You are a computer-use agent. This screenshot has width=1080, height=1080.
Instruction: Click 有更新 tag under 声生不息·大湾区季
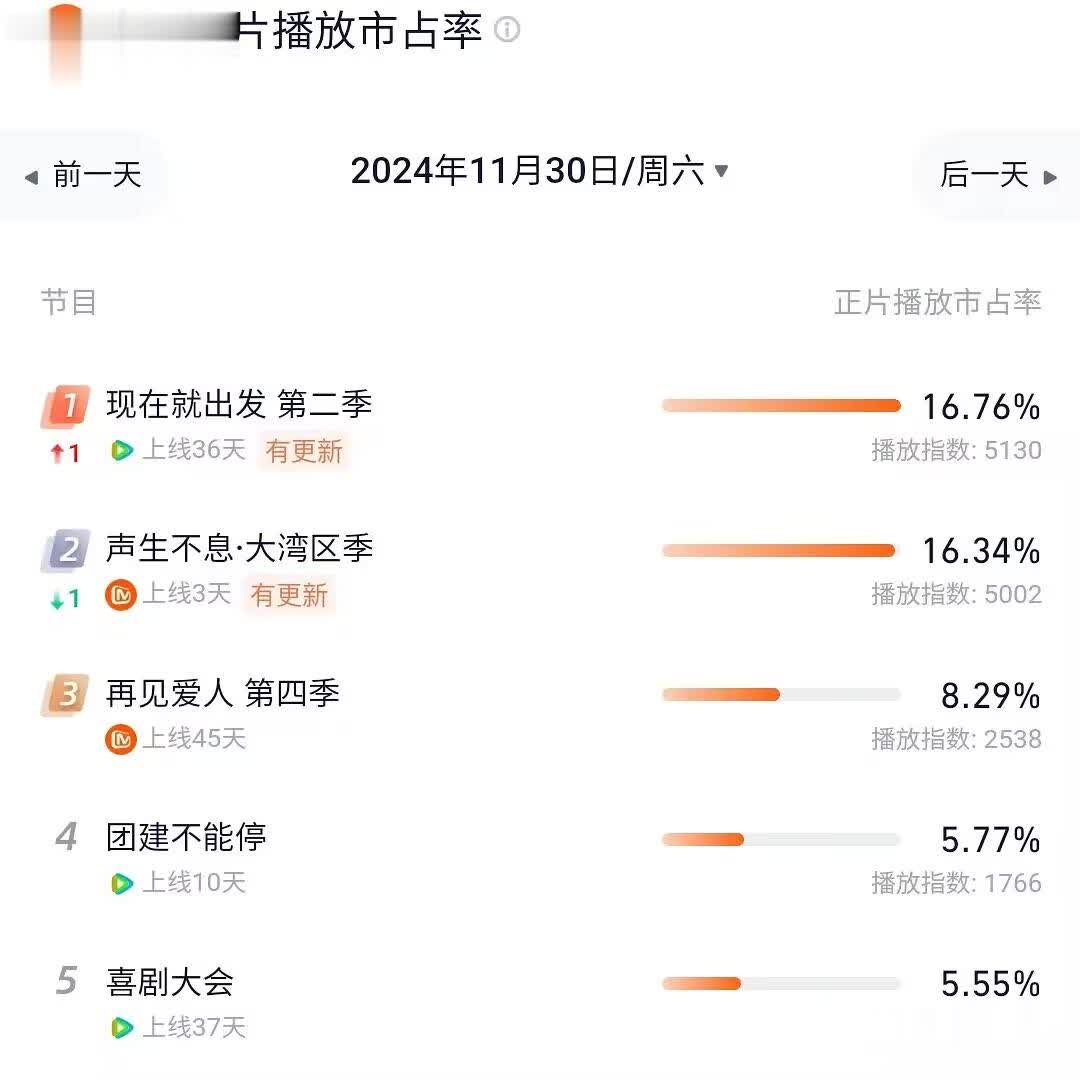[x=289, y=594]
